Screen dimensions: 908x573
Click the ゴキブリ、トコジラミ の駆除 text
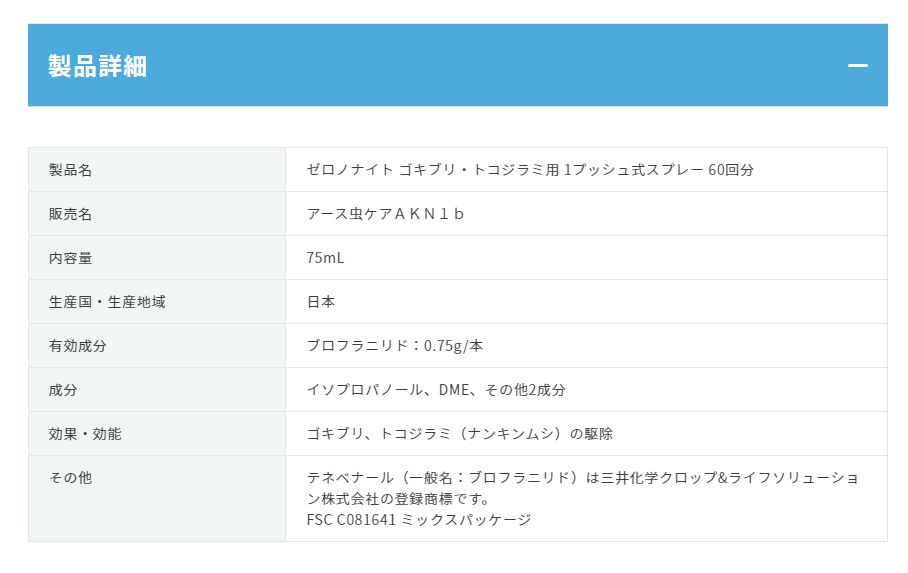(459, 434)
